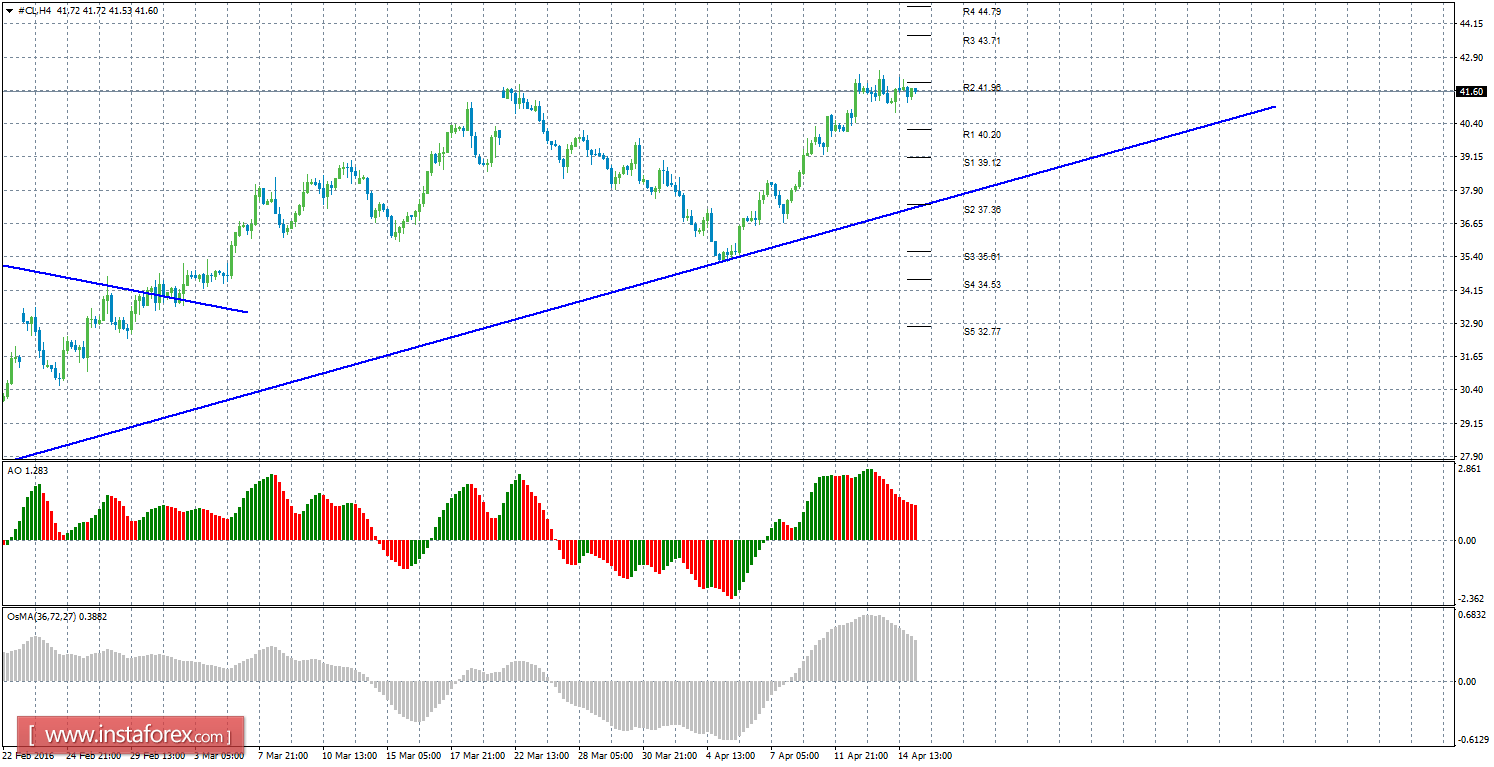Click the 2.861 AO scale value
The width and height of the screenshot is (1494, 767).
[1470, 468]
